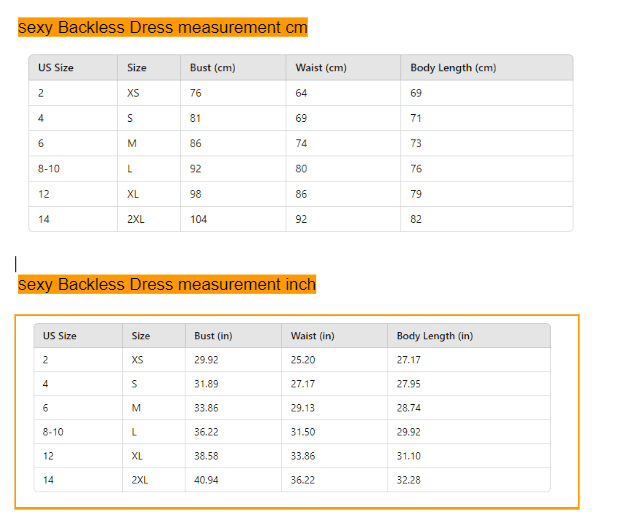
Task: Select waist value 64 in the XS row
Action: click(x=301, y=93)
